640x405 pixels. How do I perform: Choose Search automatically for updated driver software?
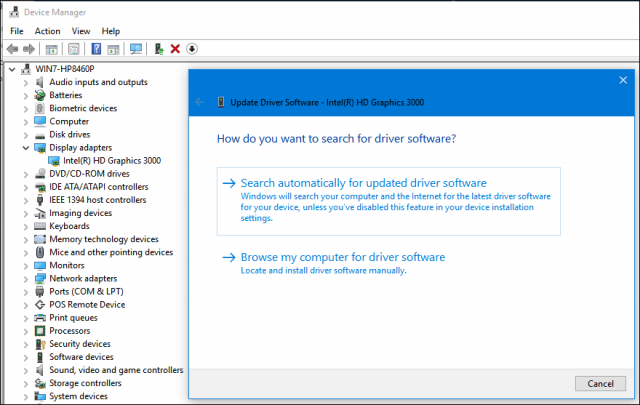click(x=389, y=201)
